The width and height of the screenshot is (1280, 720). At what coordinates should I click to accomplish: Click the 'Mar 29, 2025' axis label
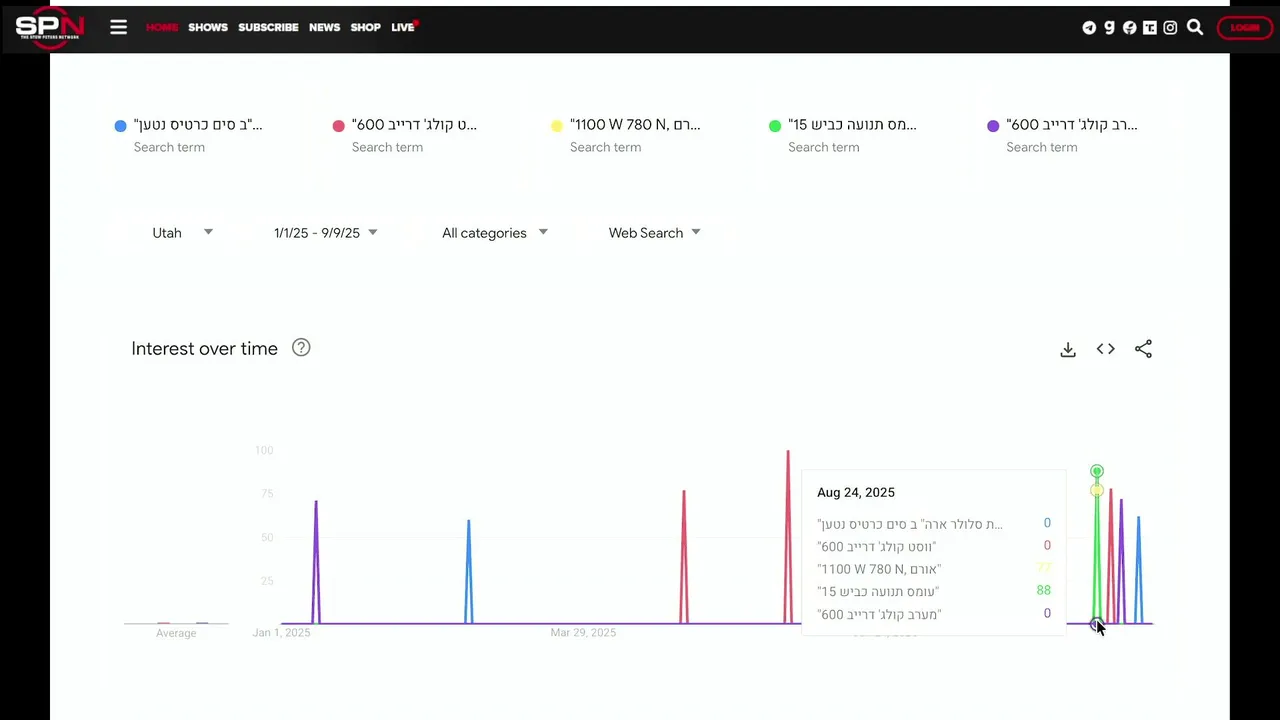tap(583, 633)
